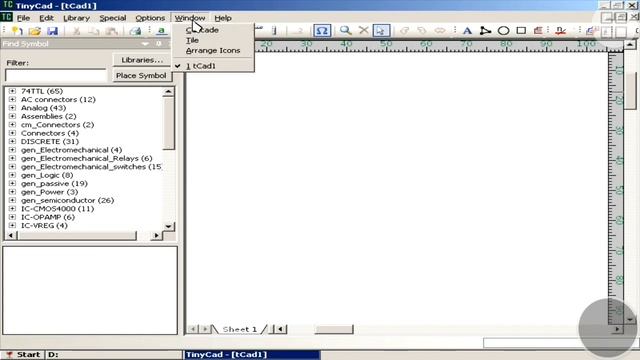Expand the gen_semiconductor library
Image resolution: width=640 pixels, height=360 pixels.
(12, 200)
